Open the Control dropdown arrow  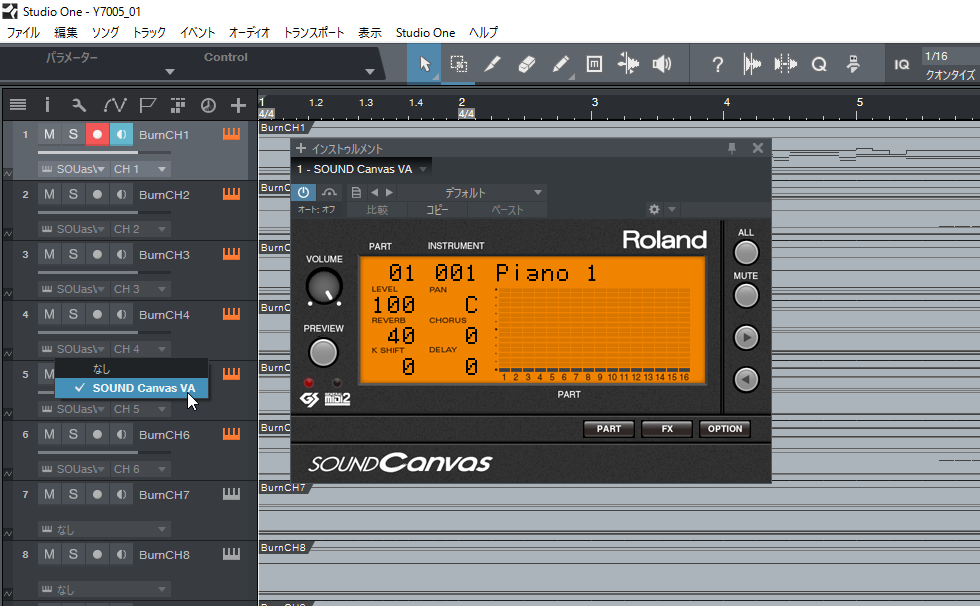(369, 72)
